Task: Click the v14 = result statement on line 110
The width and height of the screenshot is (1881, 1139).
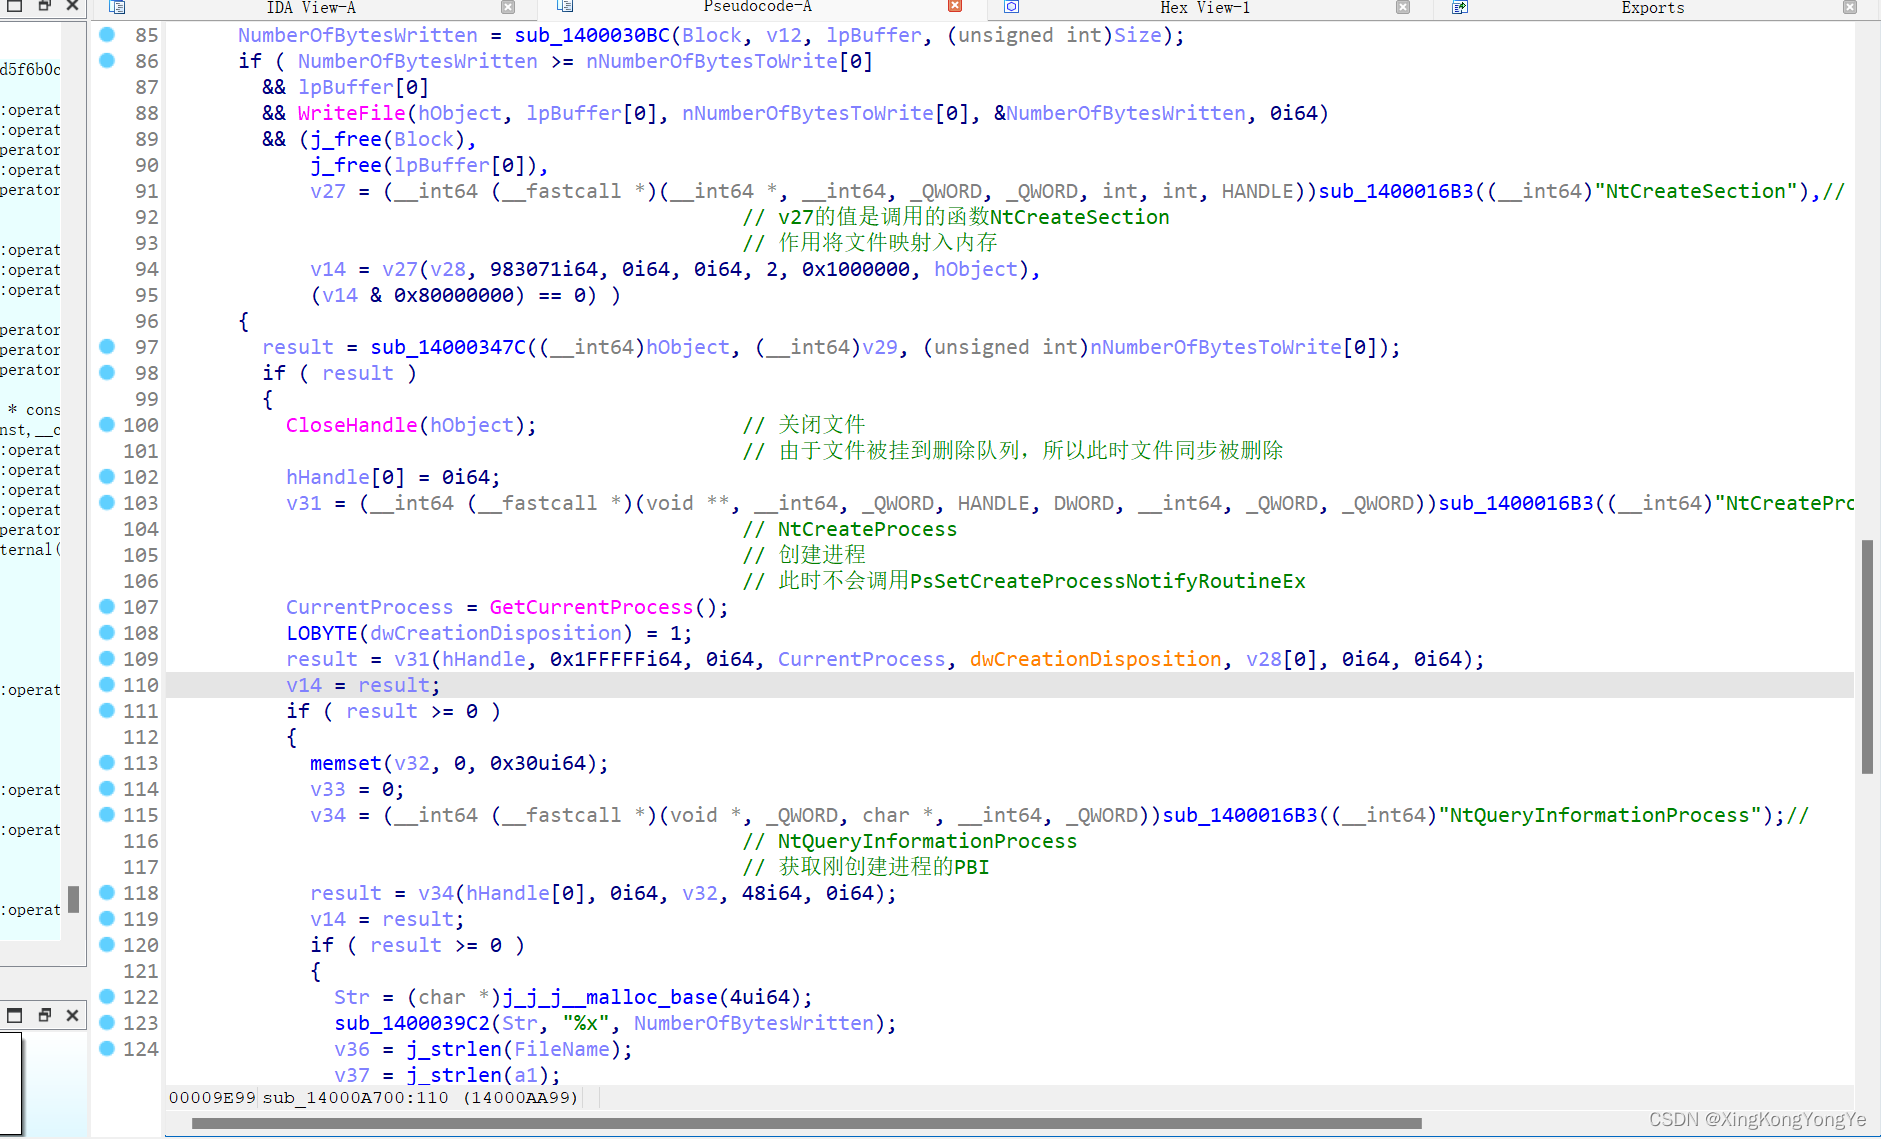Action: [362, 685]
